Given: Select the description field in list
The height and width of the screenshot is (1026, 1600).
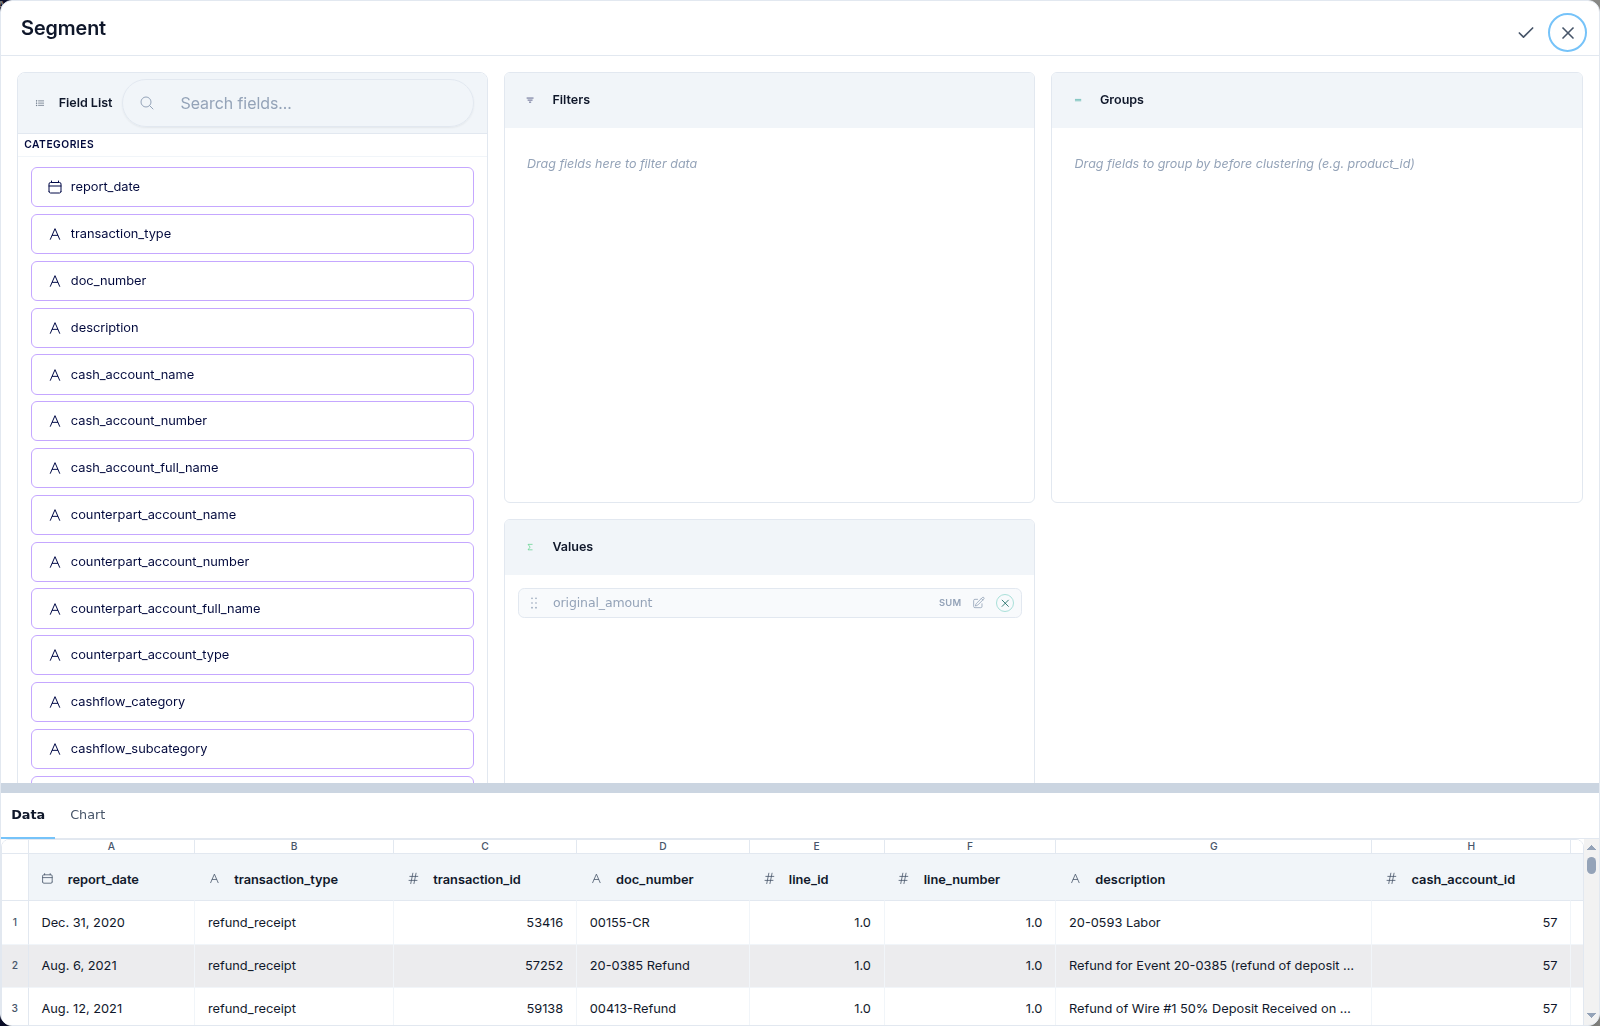Looking at the screenshot, I should point(252,328).
